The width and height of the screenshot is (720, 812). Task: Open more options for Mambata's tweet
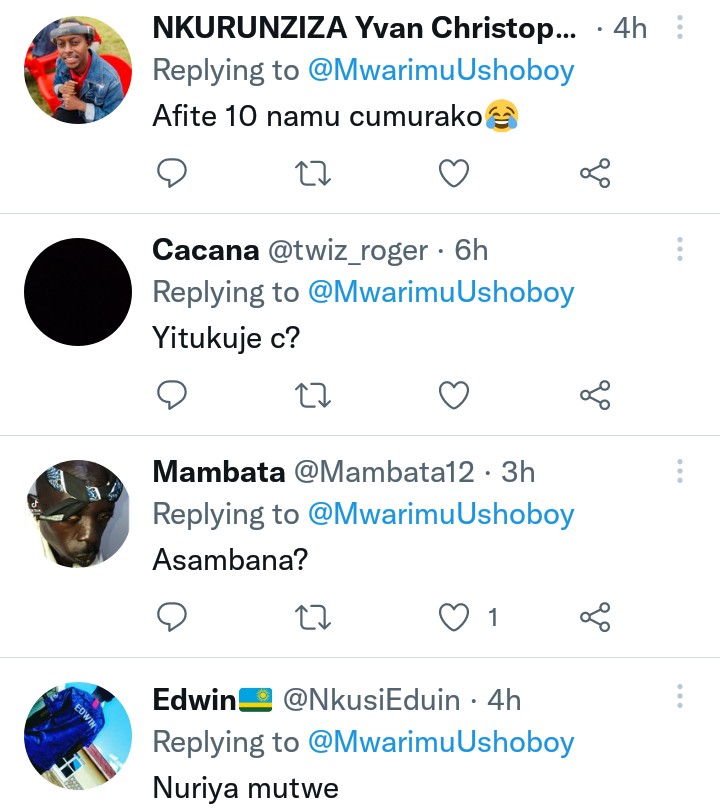coord(680,472)
